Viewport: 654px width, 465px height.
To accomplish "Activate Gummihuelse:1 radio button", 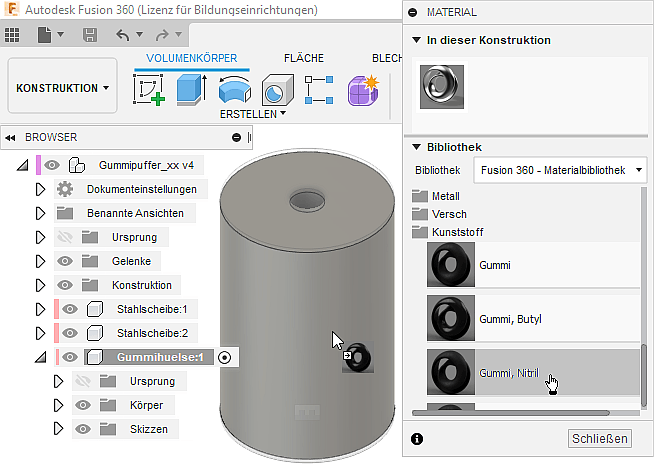I will [225, 357].
